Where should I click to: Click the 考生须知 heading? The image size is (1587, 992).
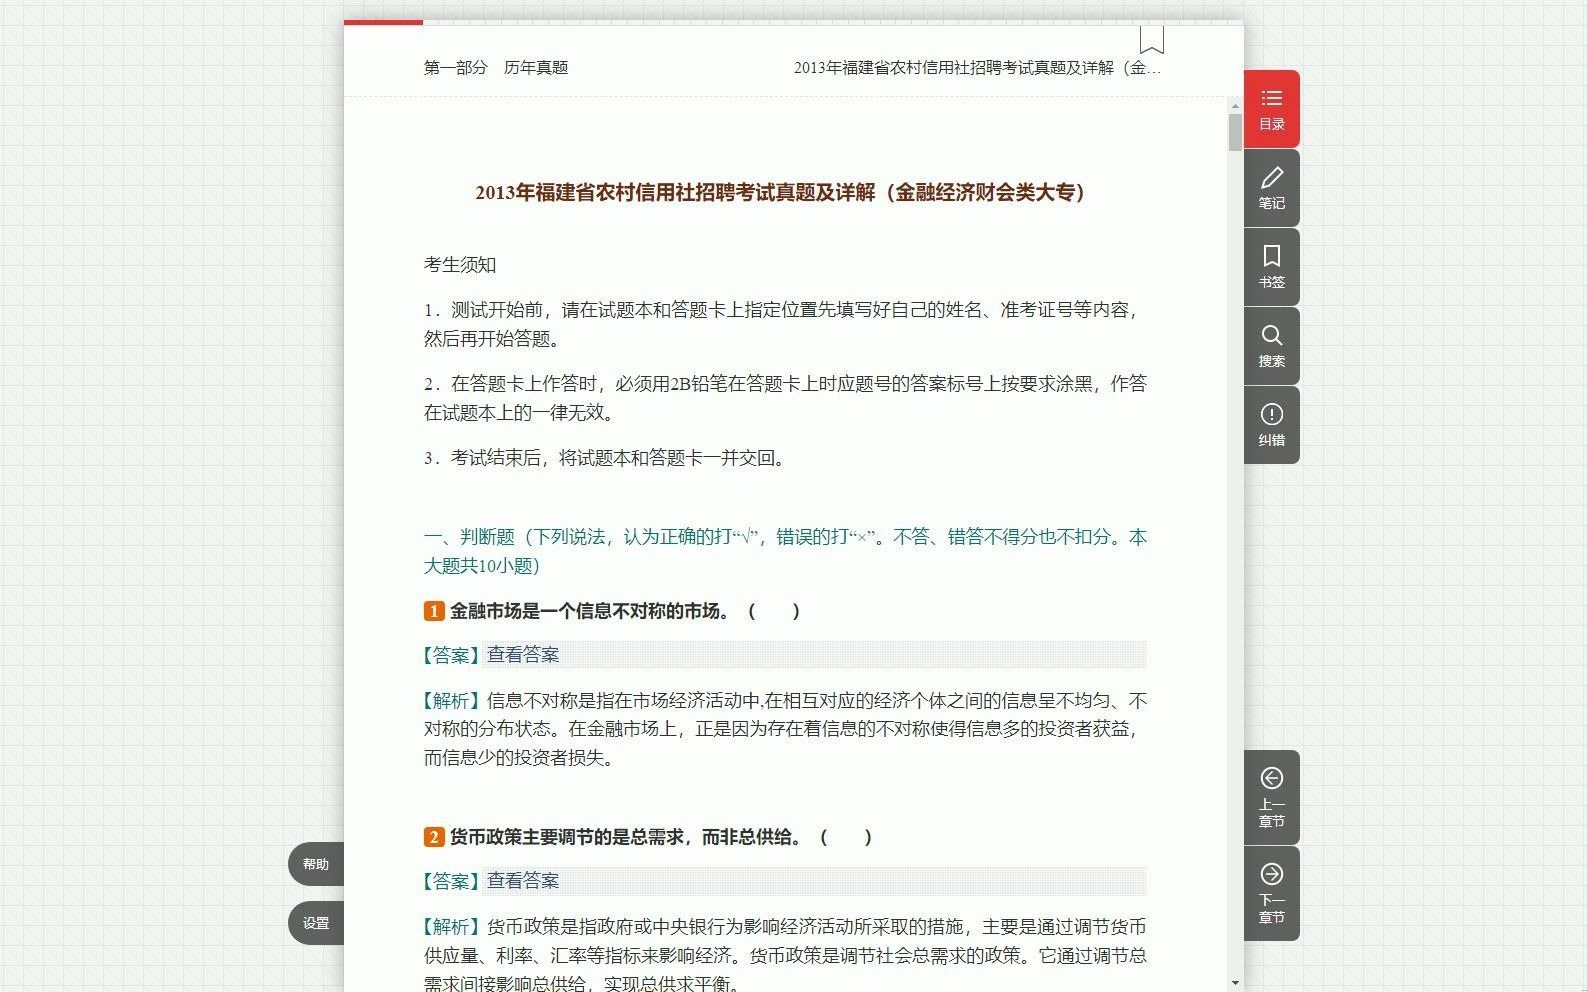pos(460,265)
